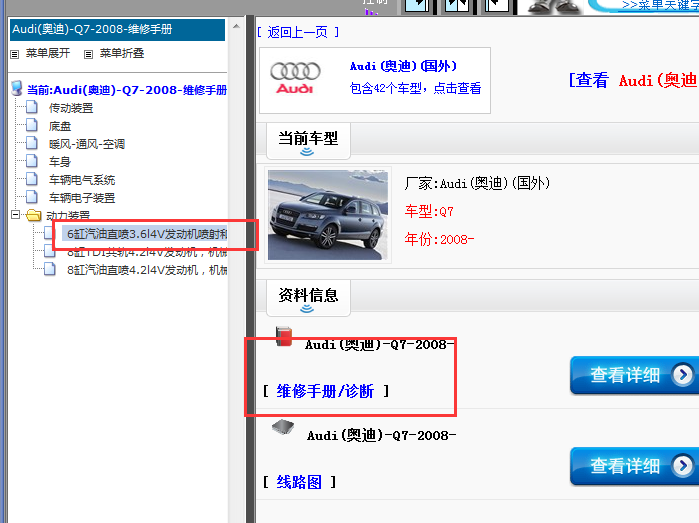Click 查看详细 button for 线路图
The image size is (699, 523).
634,466
